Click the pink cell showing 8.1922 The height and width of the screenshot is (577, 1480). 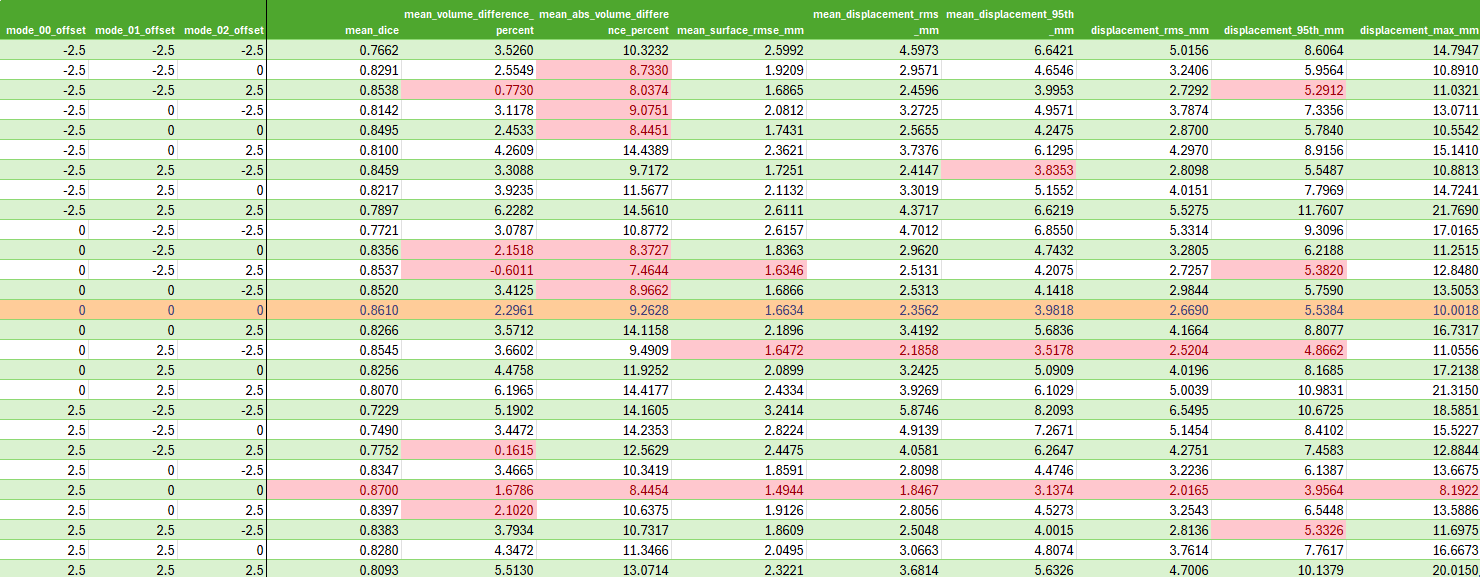coord(1412,490)
